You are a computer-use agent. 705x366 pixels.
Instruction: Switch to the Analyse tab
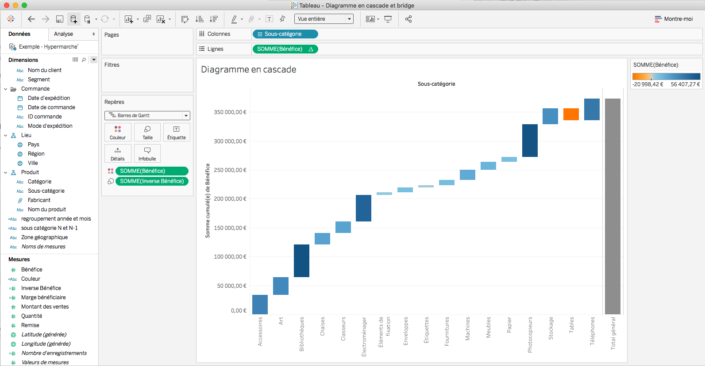pos(63,34)
